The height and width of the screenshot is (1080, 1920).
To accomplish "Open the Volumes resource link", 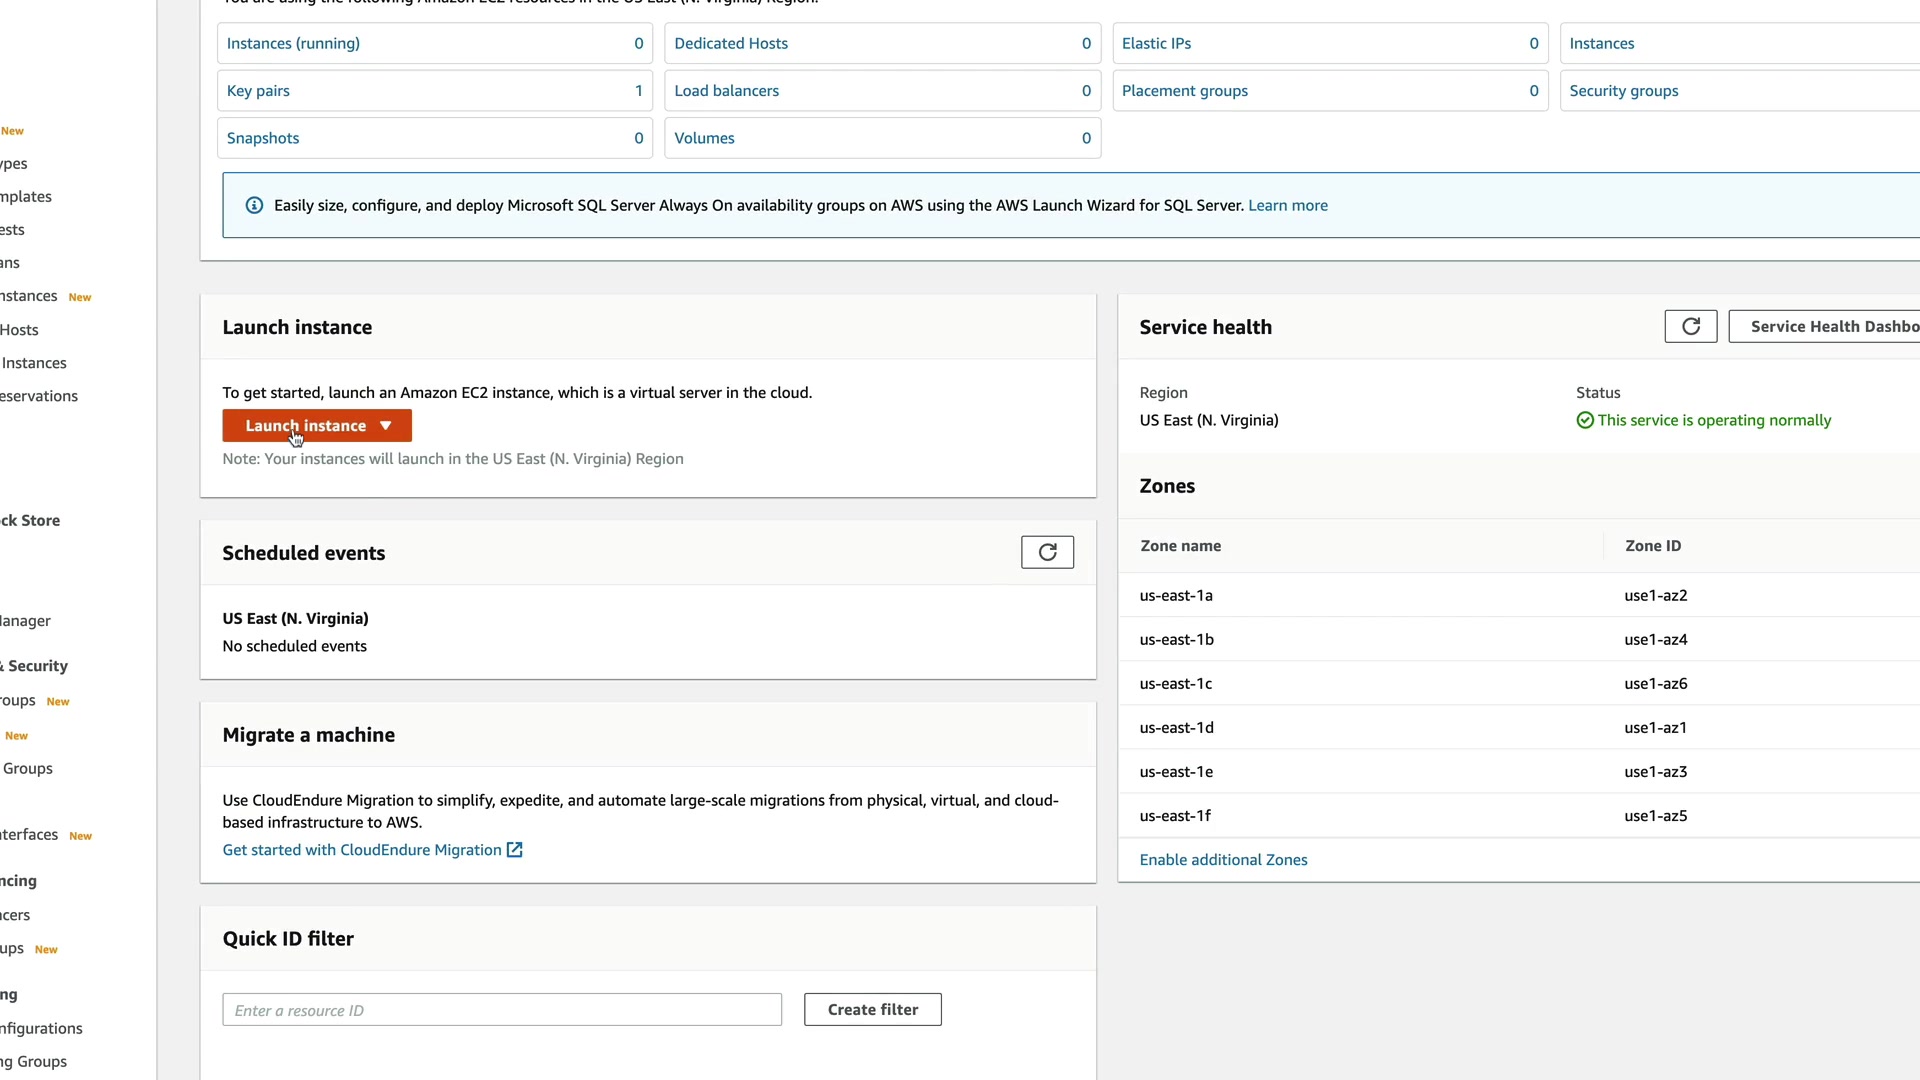I will click(704, 139).
